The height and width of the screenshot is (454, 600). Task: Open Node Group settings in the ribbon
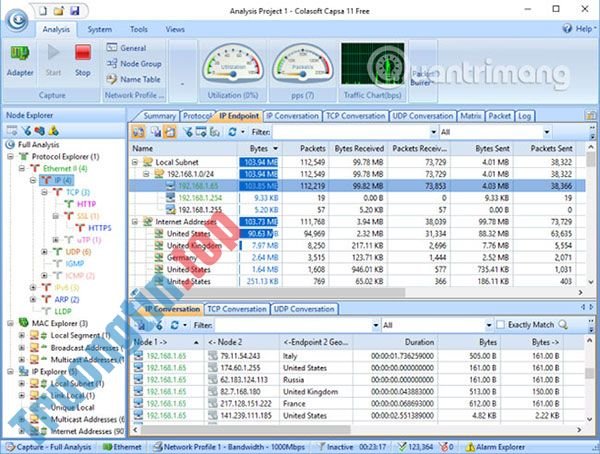(138, 63)
